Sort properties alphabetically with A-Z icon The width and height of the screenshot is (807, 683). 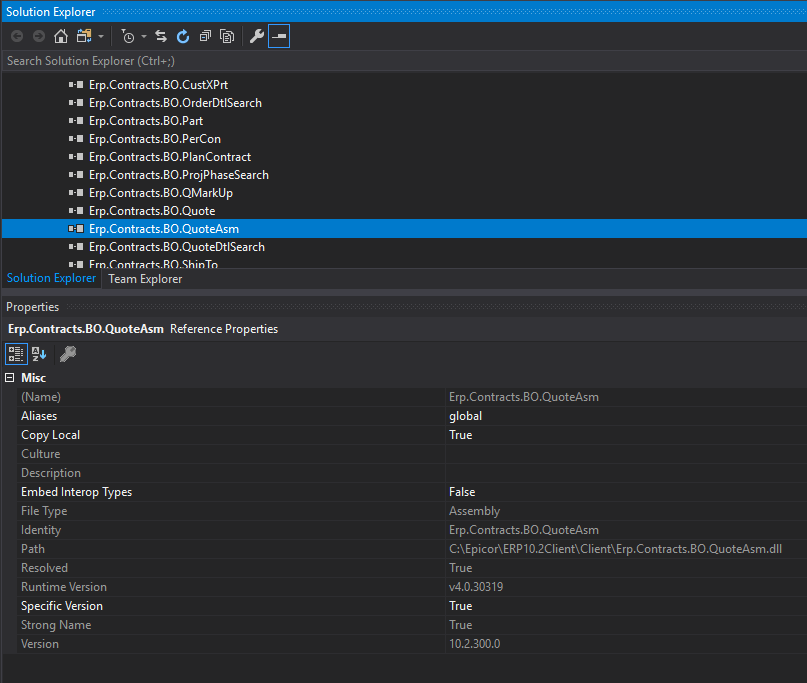click(x=39, y=353)
